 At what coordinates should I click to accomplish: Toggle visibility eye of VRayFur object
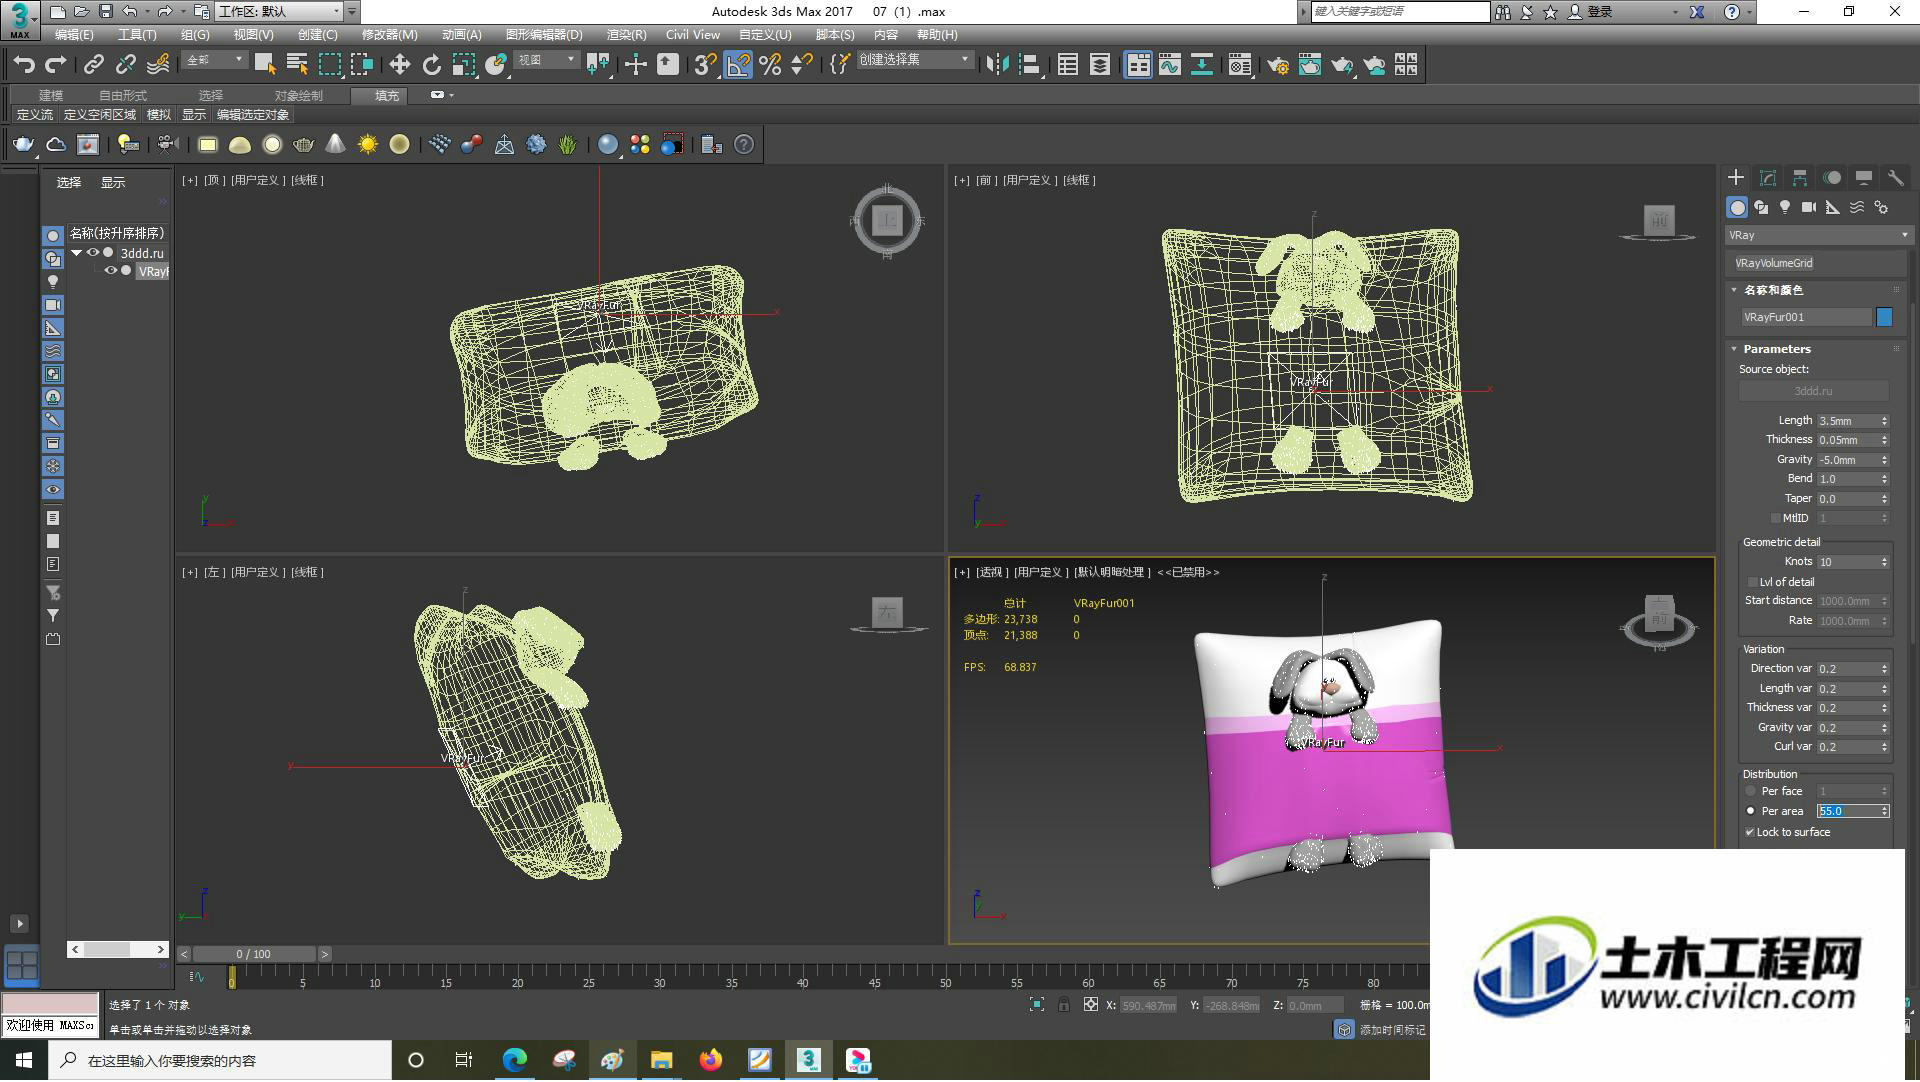tap(111, 271)
